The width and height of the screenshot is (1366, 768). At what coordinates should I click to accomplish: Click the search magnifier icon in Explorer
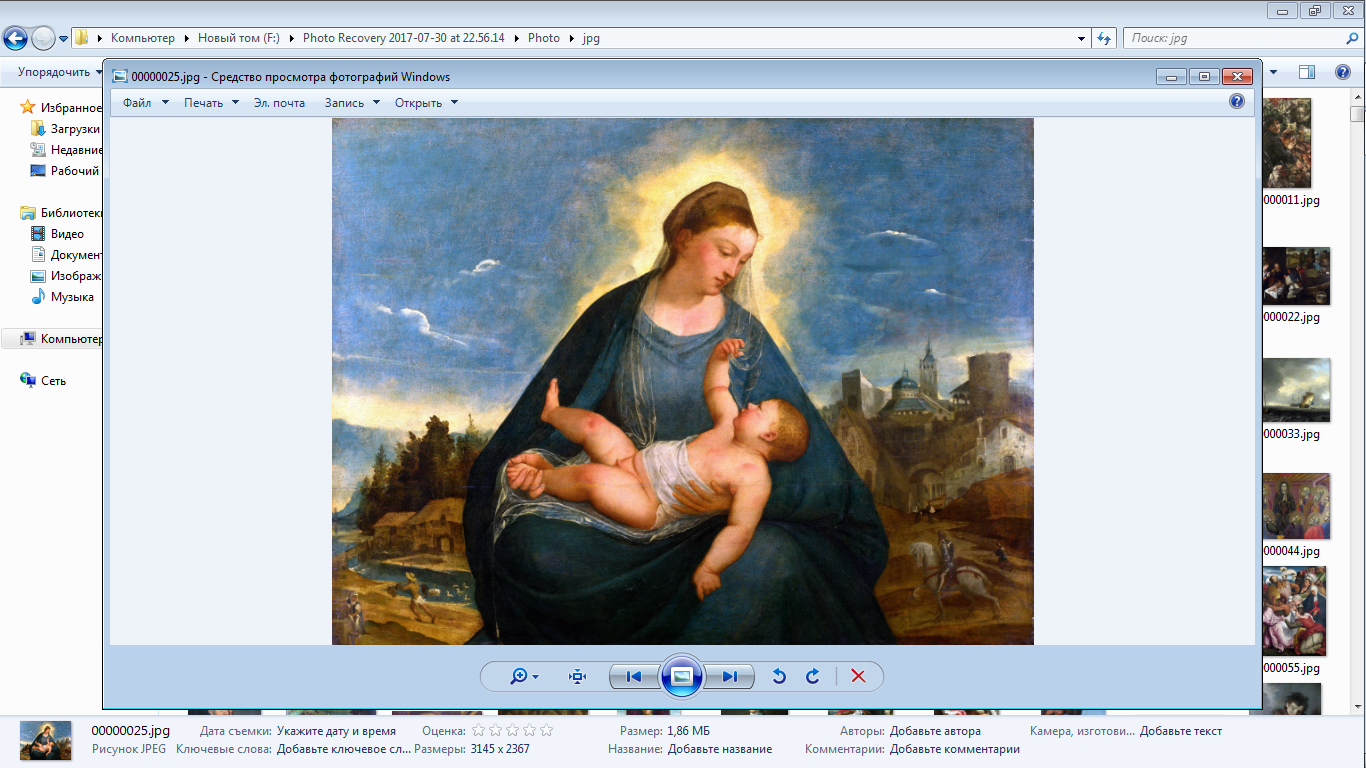point(1352,39)
